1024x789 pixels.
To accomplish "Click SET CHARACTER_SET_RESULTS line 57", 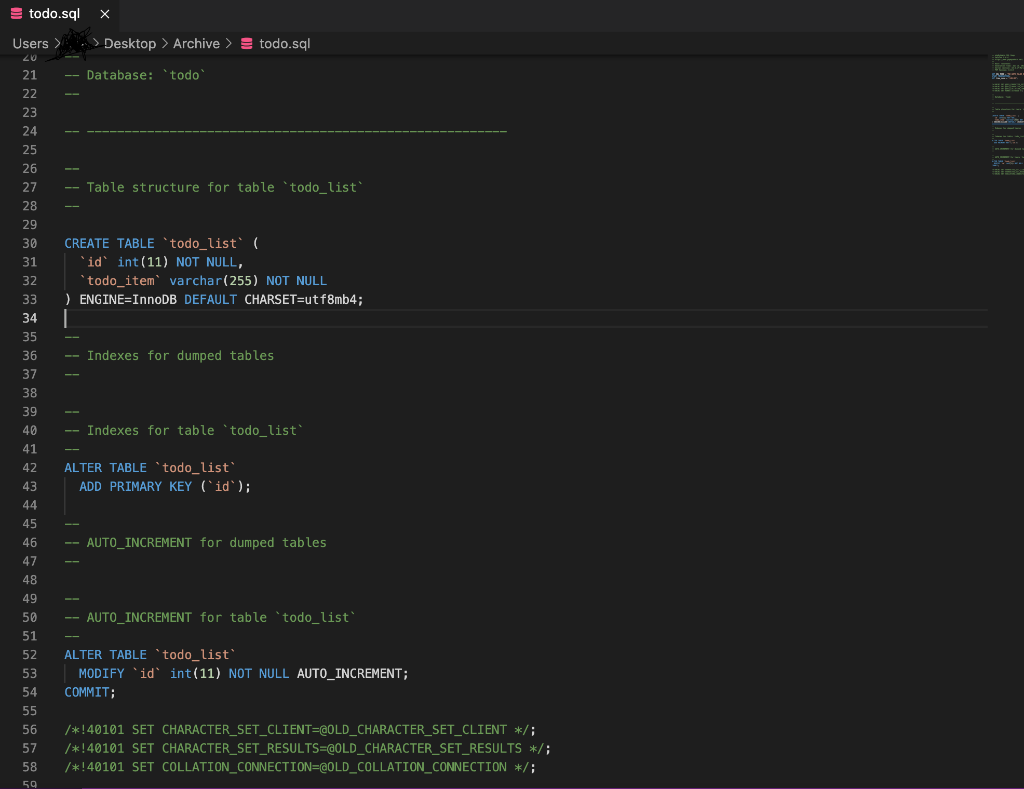I will (x=308, y=749).
